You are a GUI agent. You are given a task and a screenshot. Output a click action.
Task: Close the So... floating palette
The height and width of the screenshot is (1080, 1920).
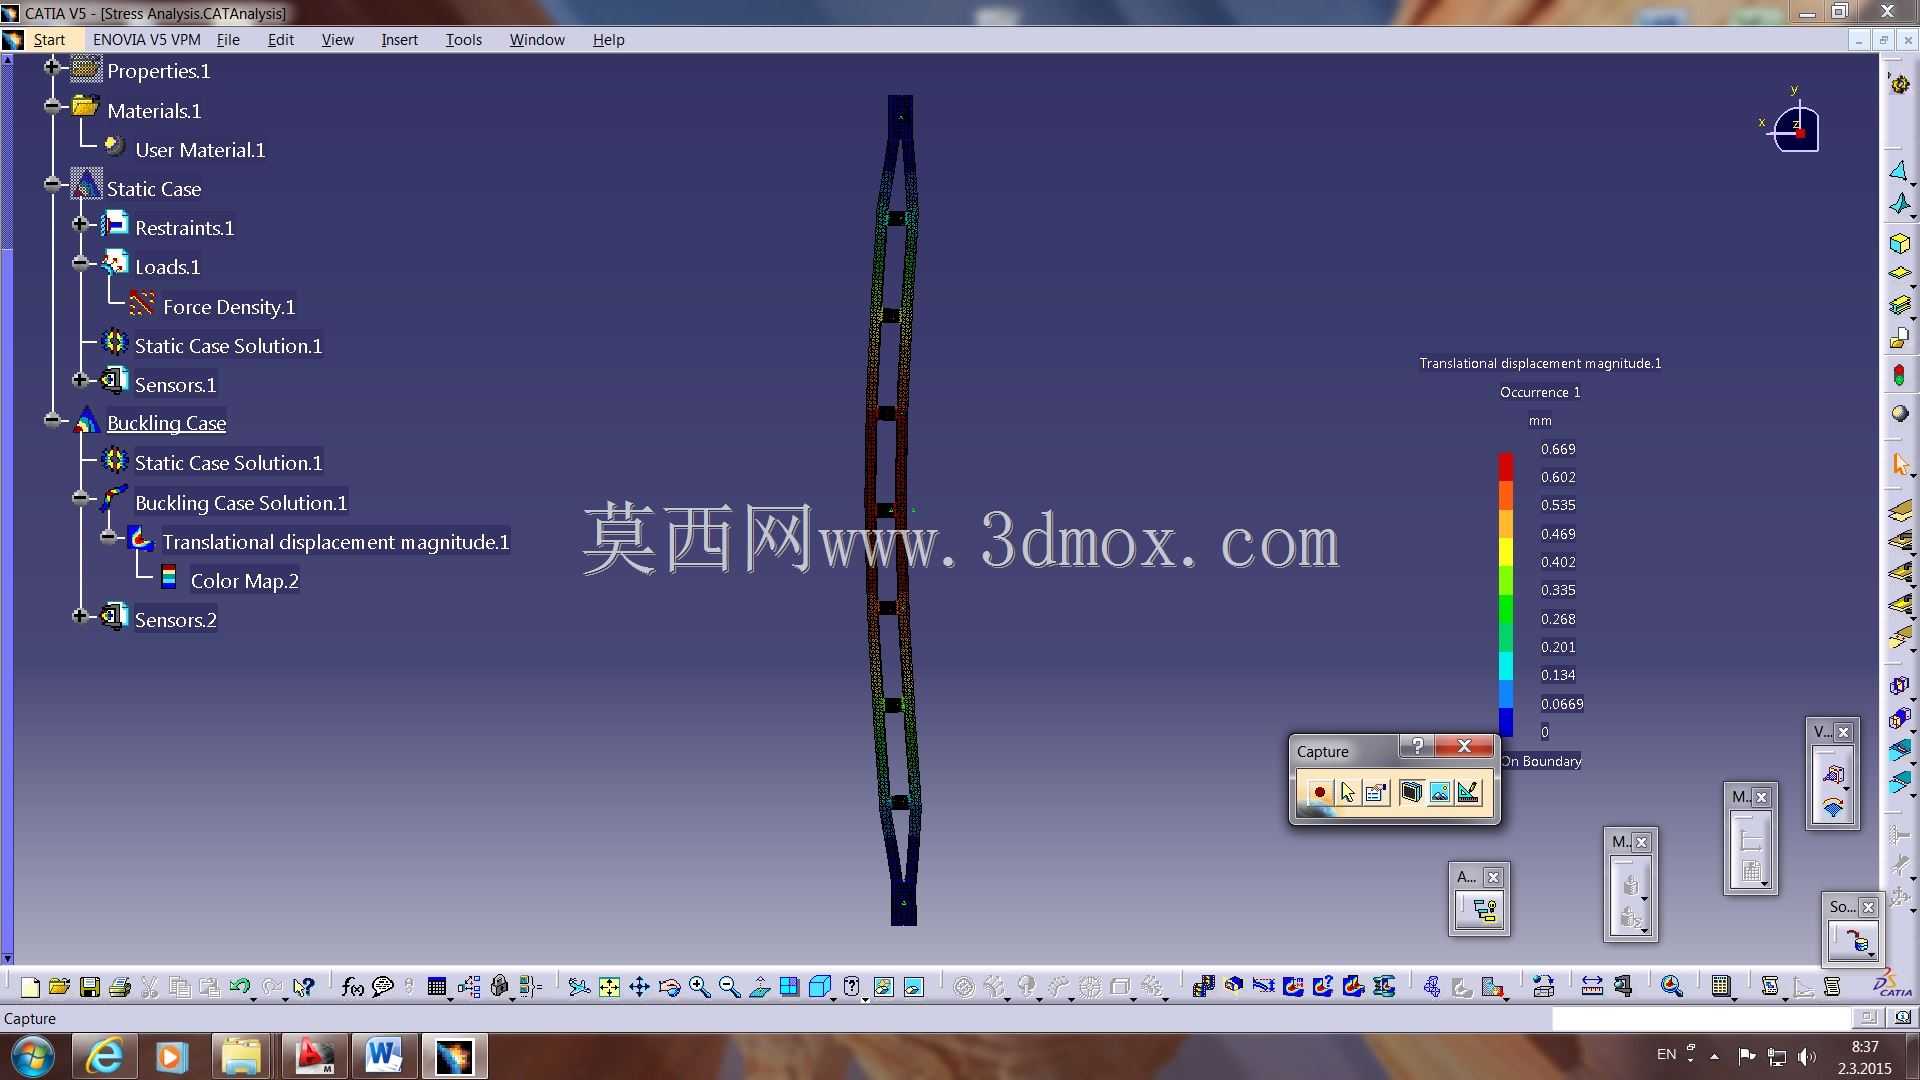[1868, 907]
